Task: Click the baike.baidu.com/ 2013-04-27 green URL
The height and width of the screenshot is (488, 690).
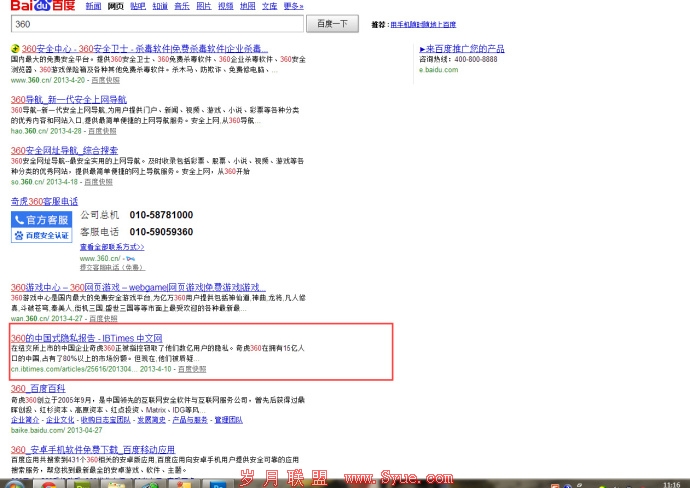Action: click(57, 430)
